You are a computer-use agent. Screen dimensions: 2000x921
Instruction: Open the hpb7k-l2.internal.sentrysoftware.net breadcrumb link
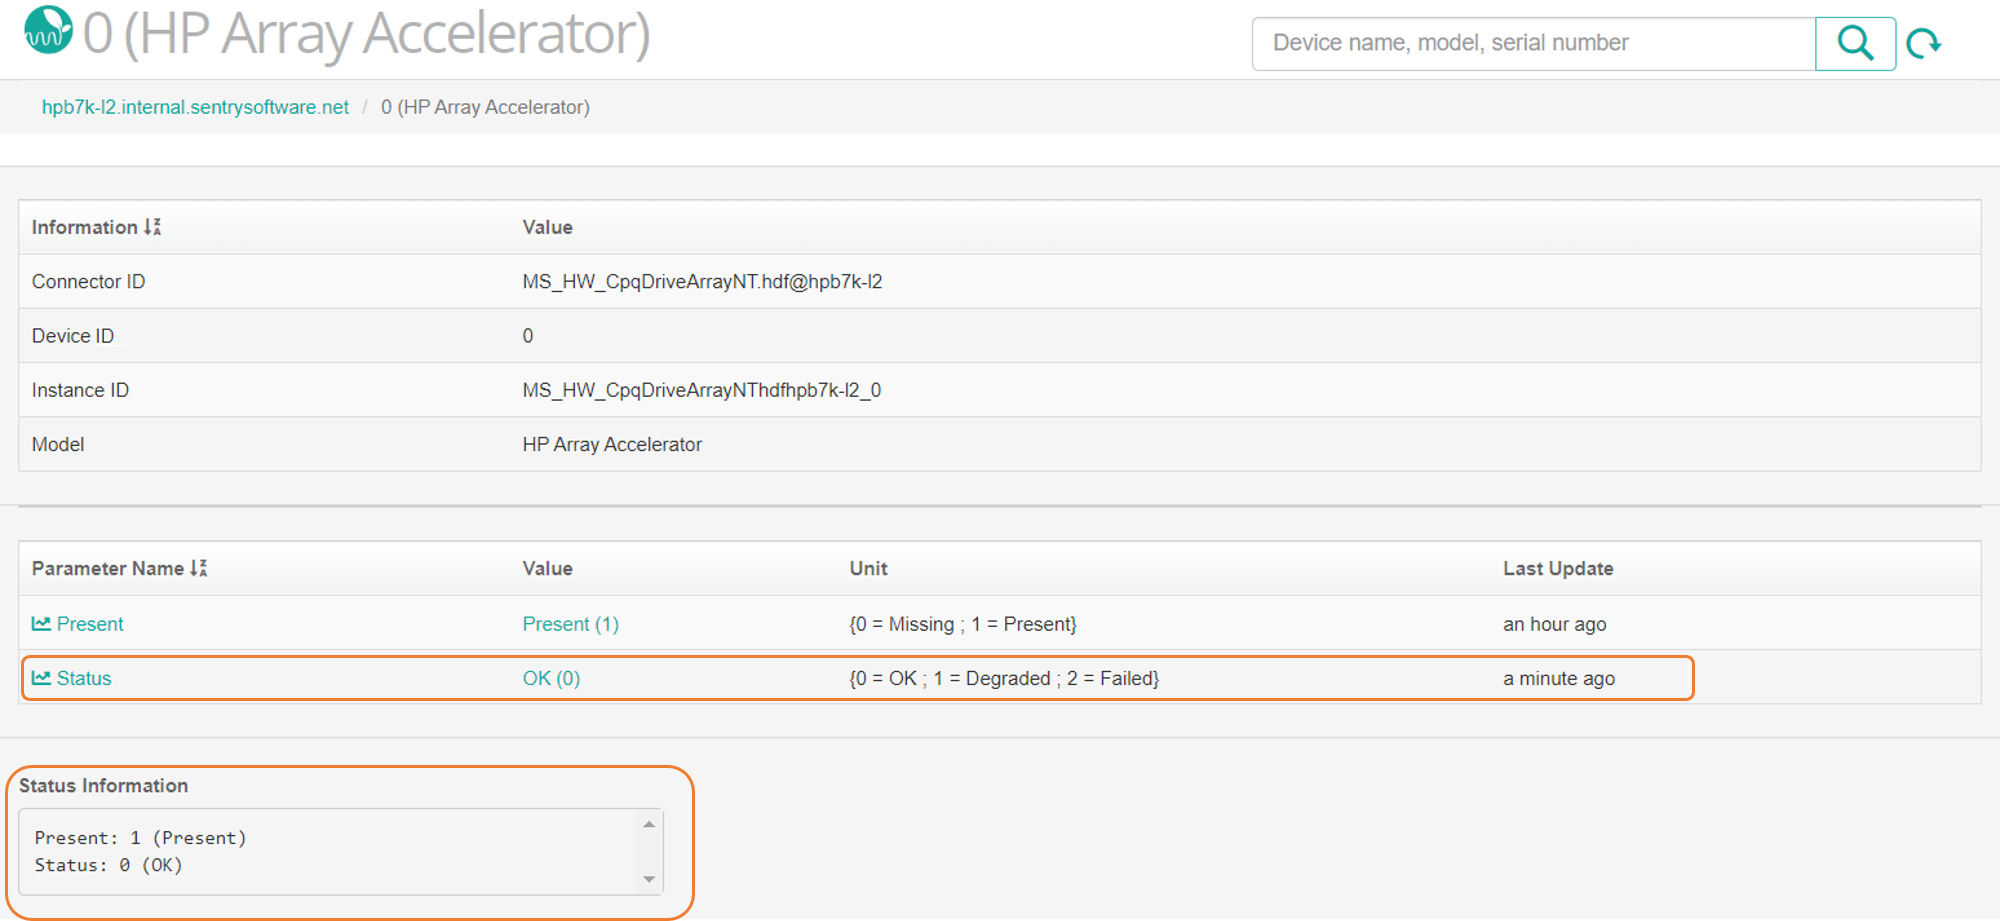[x=195, y=107]
